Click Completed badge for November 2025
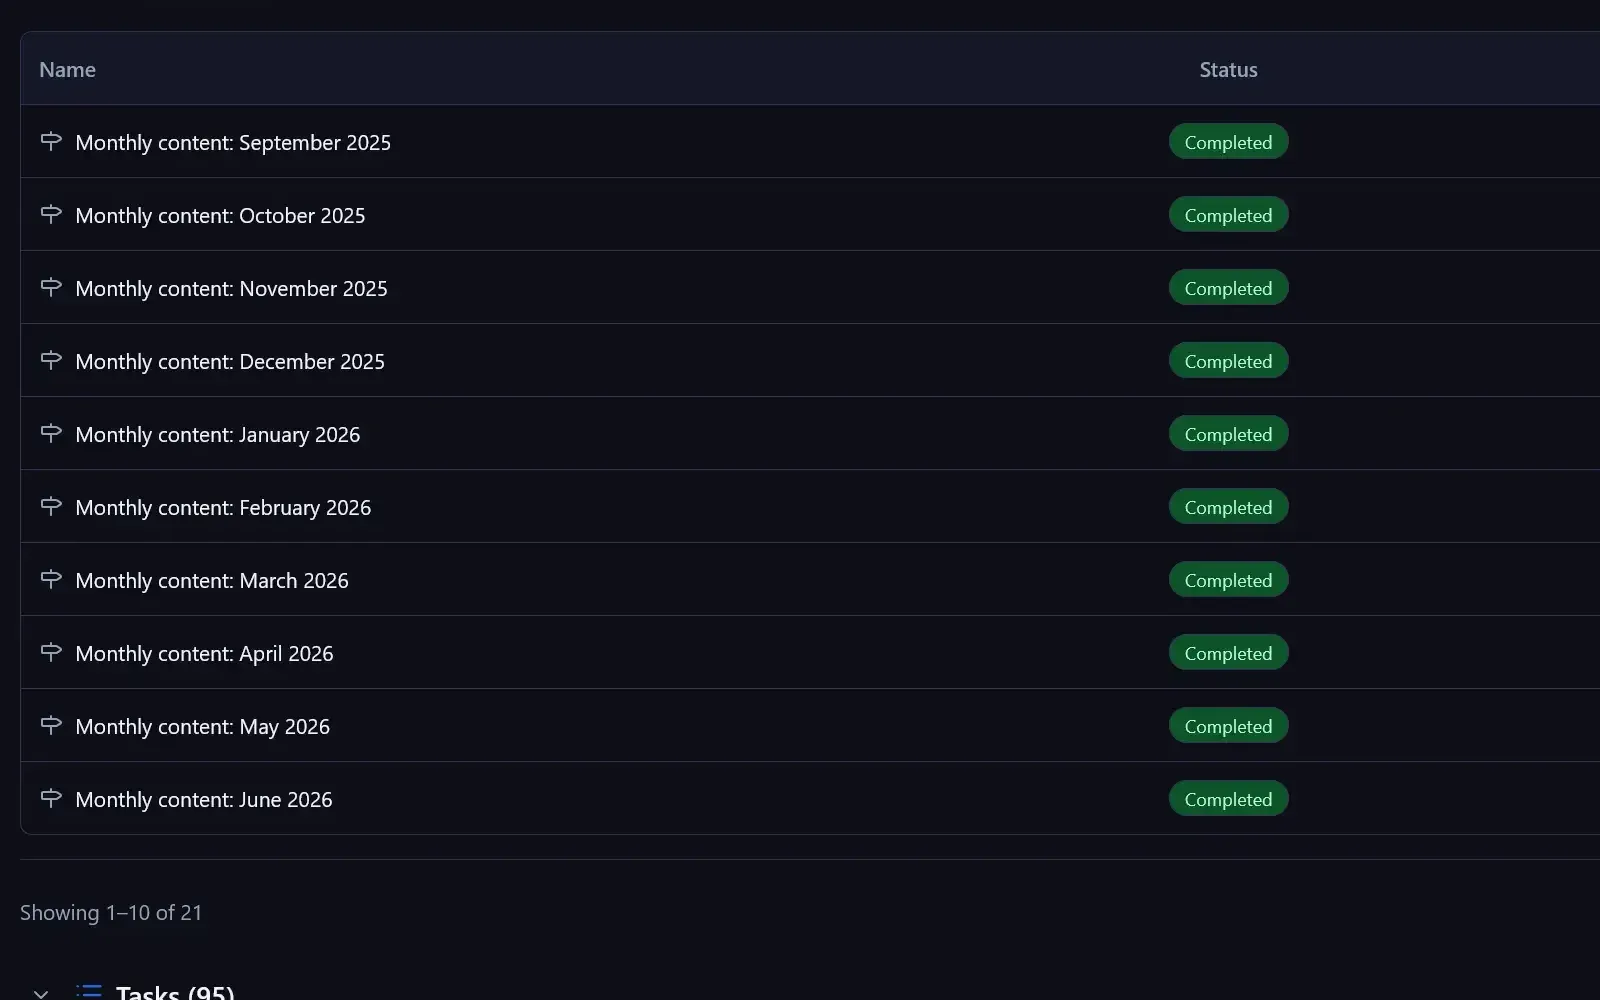1600x1000 pixels. (1228, 288)
